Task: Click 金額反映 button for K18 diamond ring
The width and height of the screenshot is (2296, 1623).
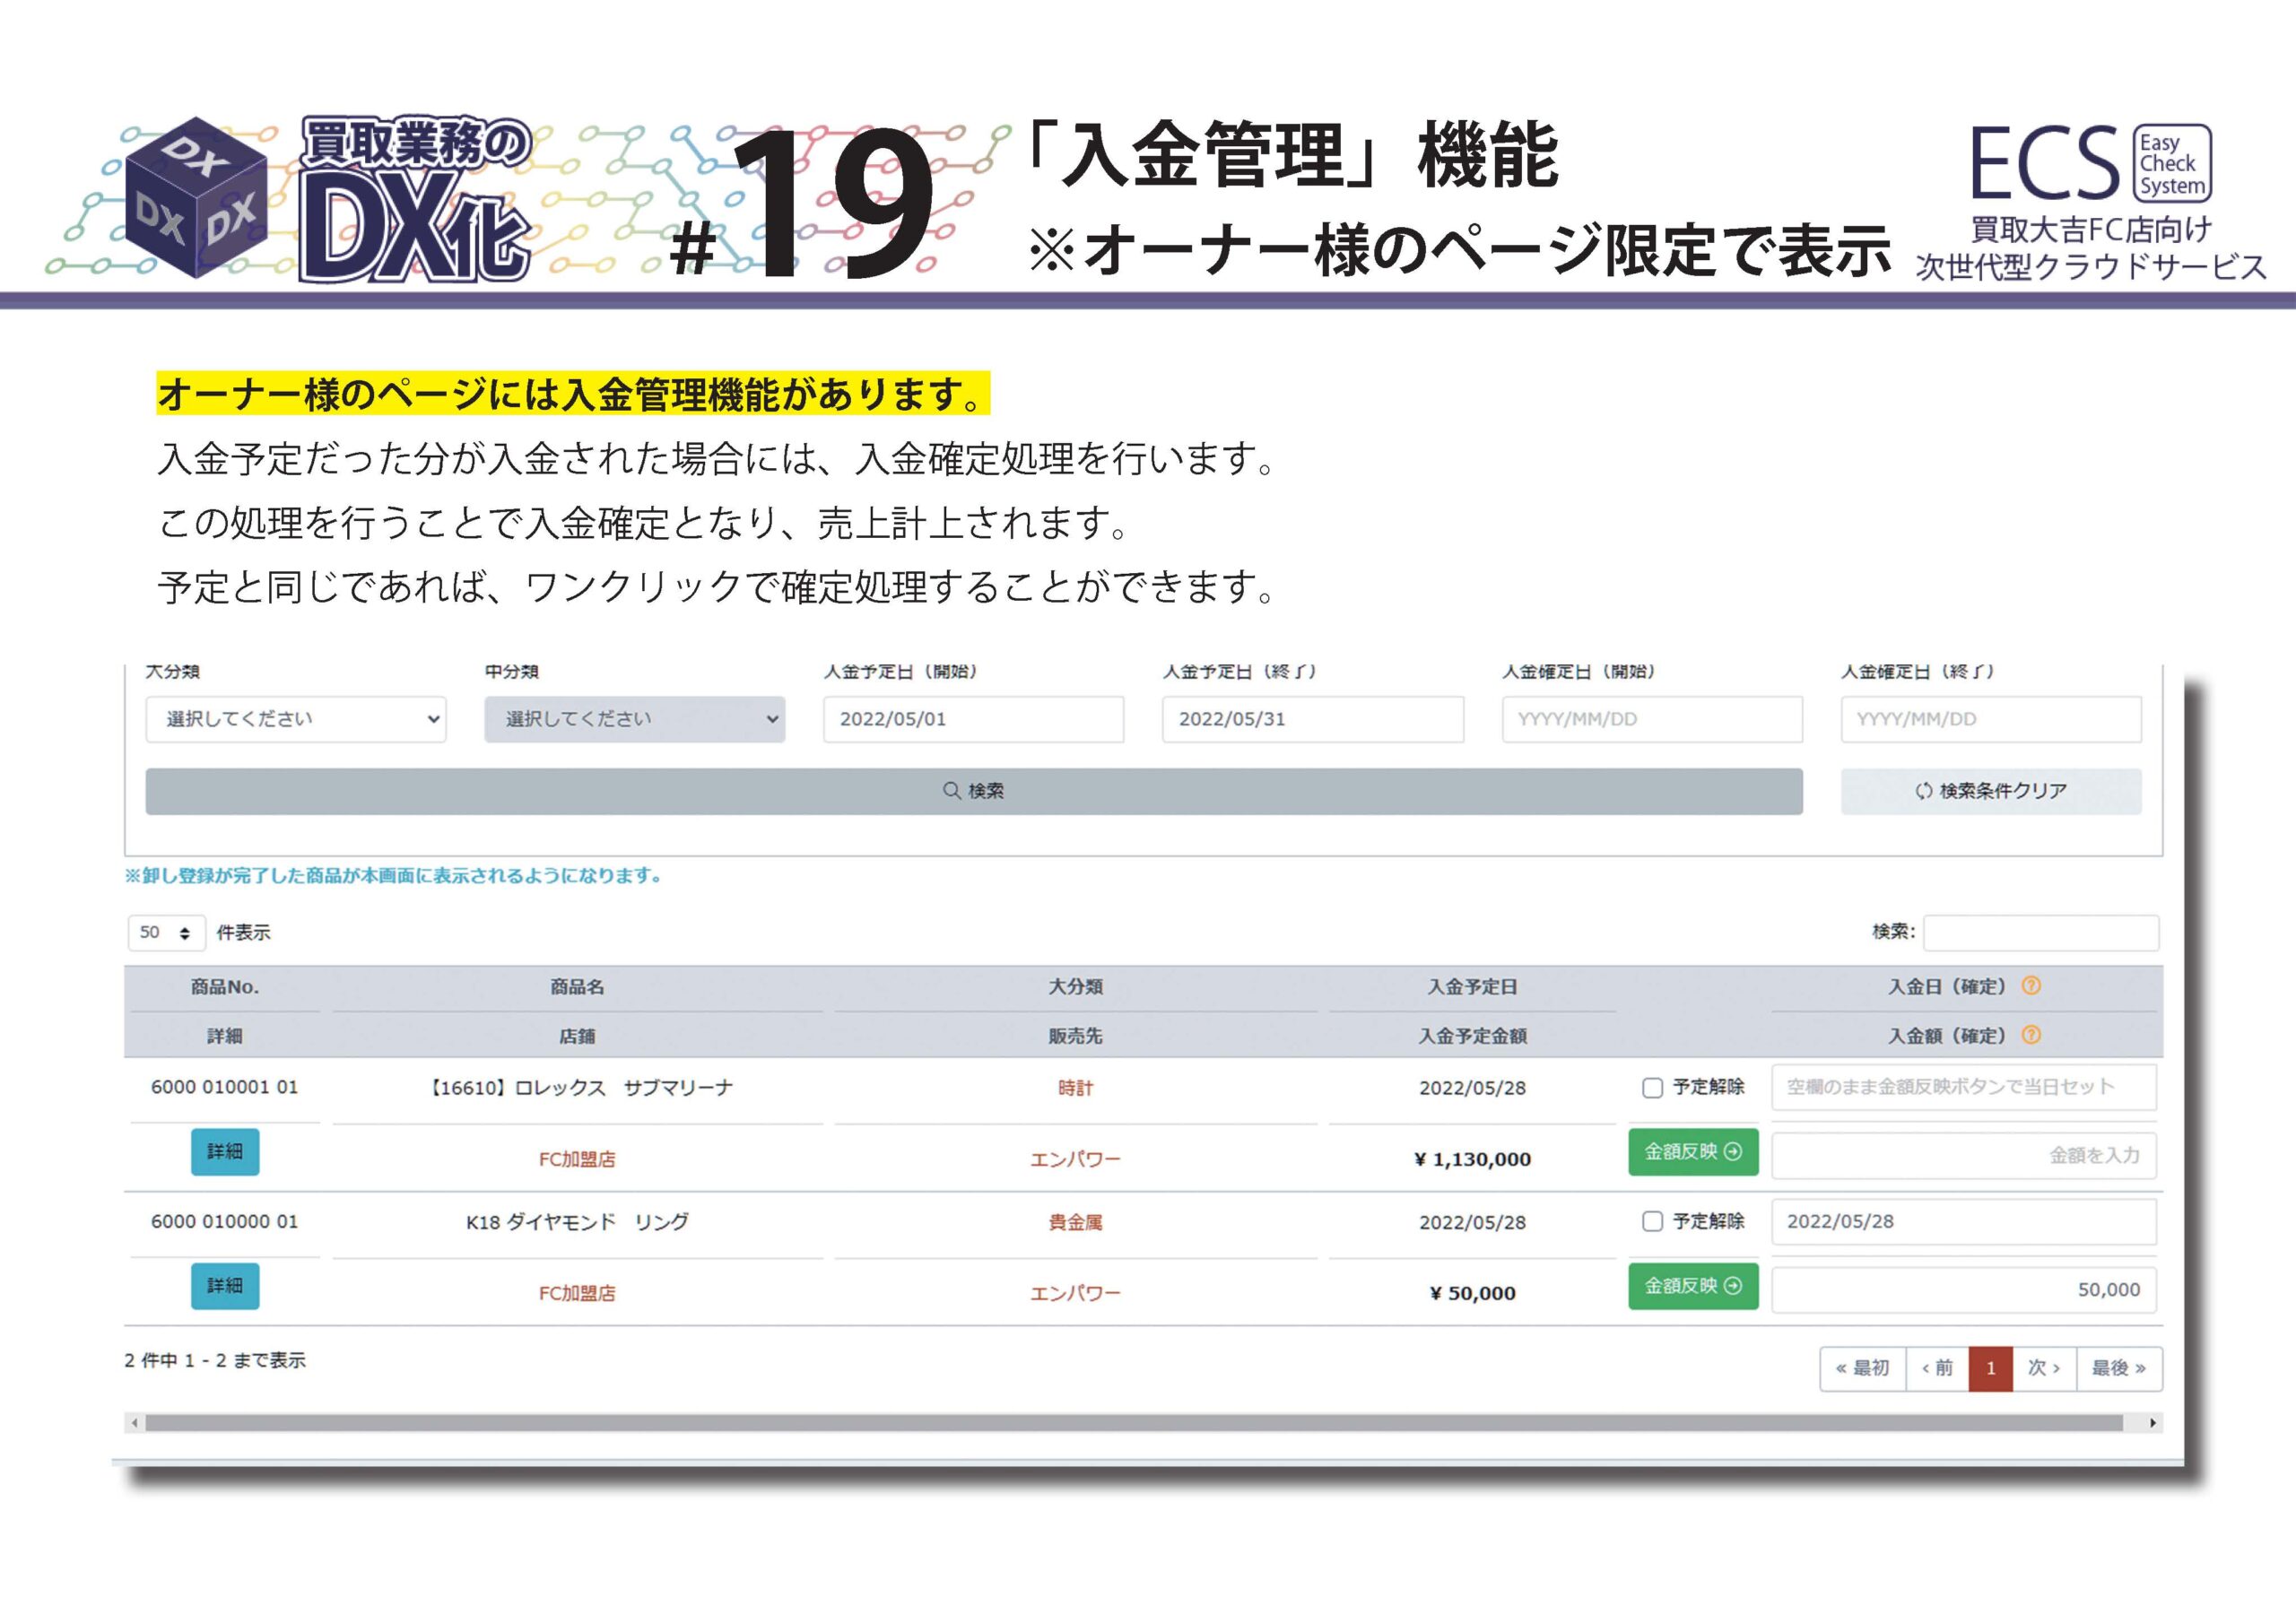Action: (1692, 1286)
